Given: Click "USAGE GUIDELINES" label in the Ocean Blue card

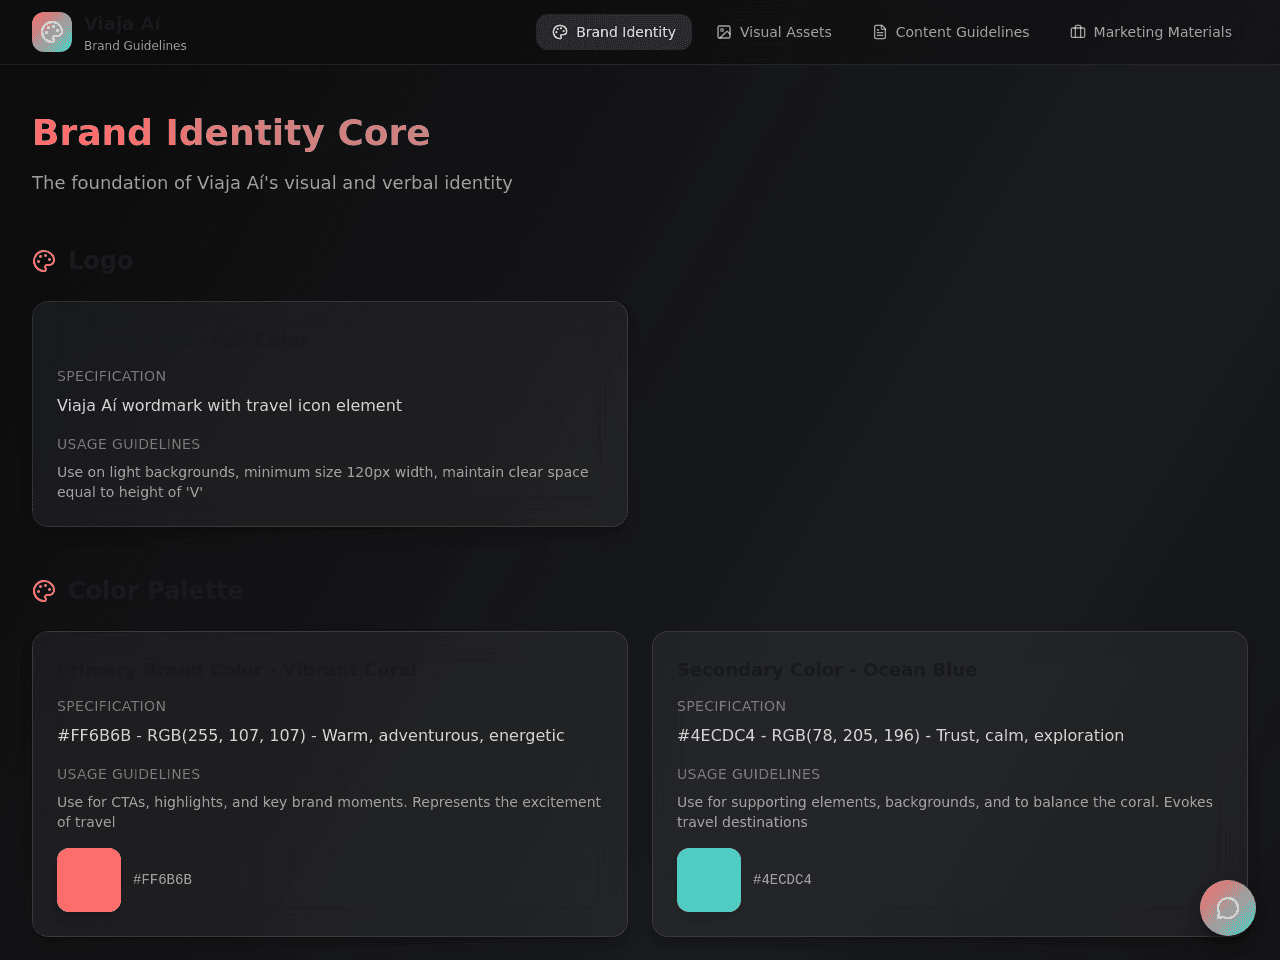Looking at the screenshot, I should tap(748, 774).
